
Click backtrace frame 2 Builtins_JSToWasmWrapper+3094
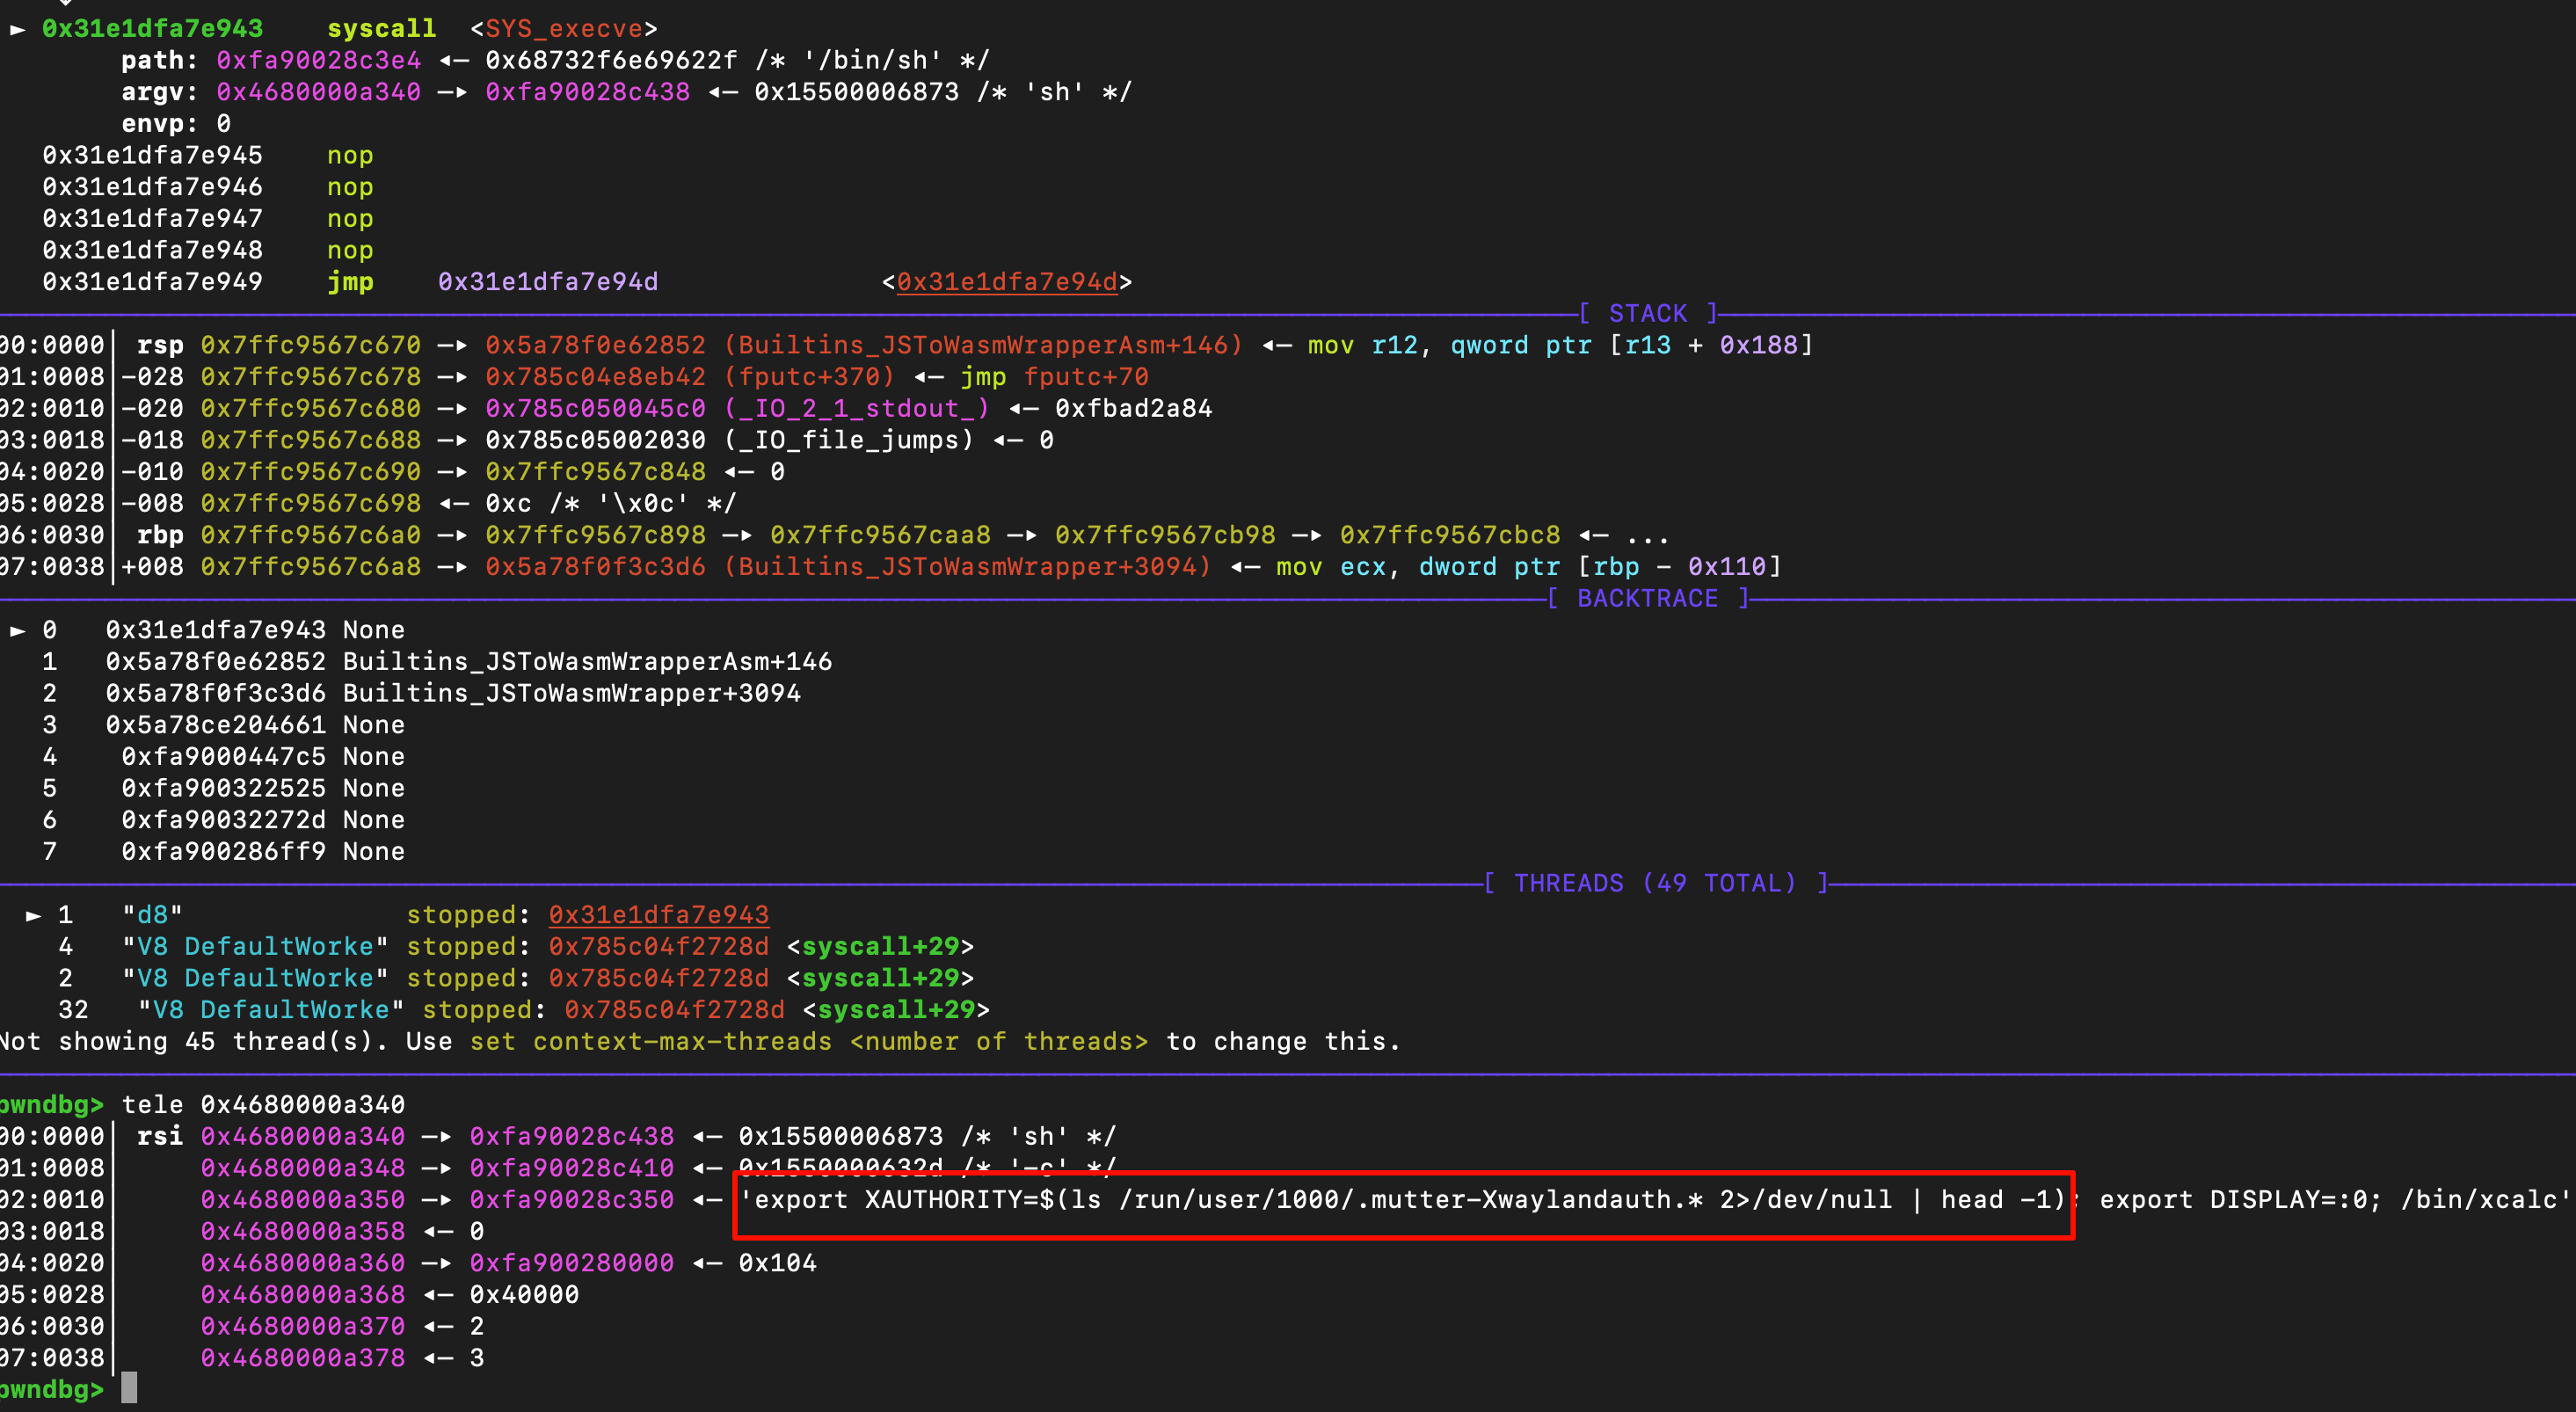(571, 694)
